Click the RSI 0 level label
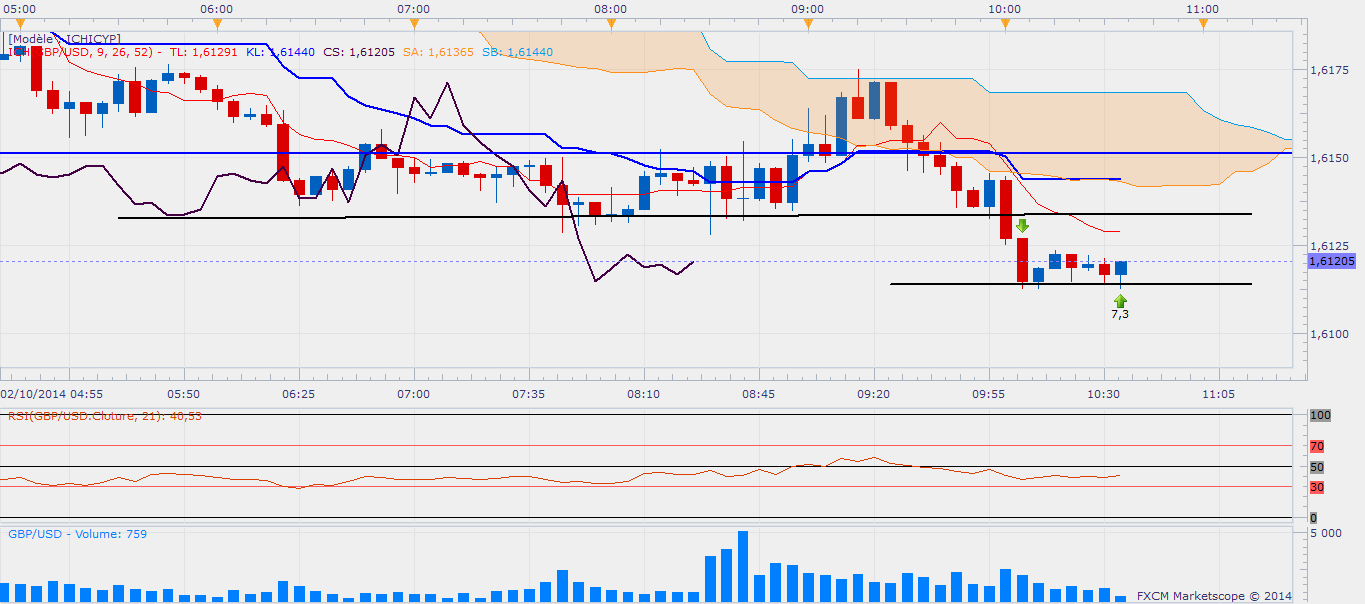 (x=1313, y=518)
